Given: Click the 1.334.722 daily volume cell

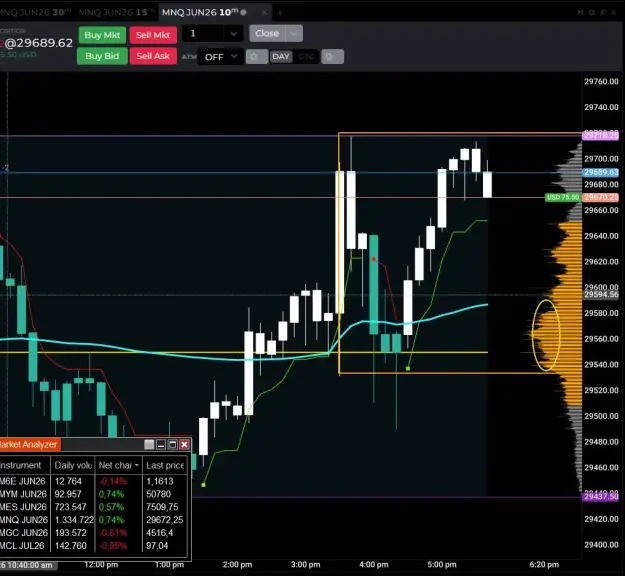Looking at the screenshot, I should (x=74, y=520).
